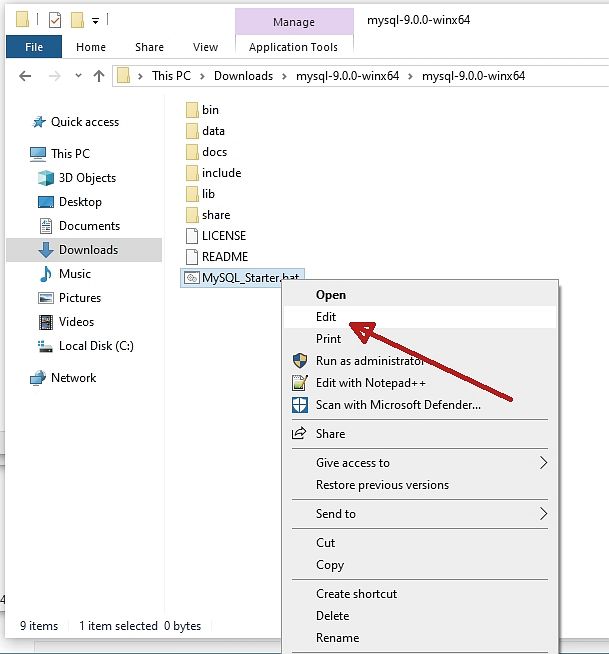
Task: Expand the chevron after This PC in path
Action: coord(202,76)
